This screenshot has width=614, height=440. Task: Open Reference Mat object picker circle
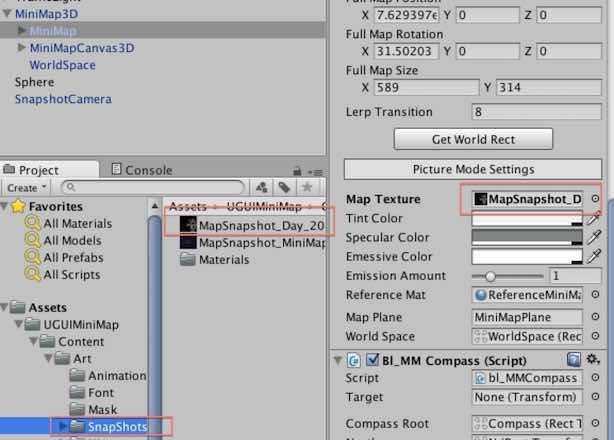[x=595, y=294]
